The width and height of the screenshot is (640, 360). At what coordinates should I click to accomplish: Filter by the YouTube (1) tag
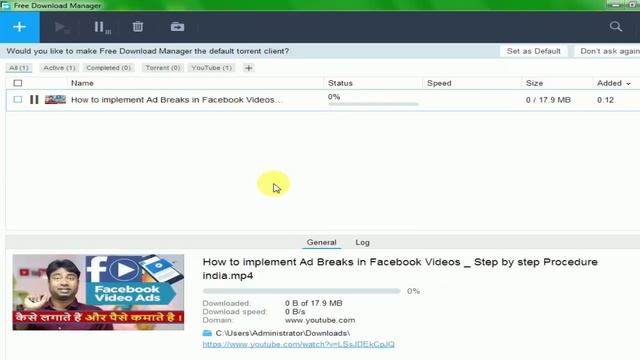(211, 68)
